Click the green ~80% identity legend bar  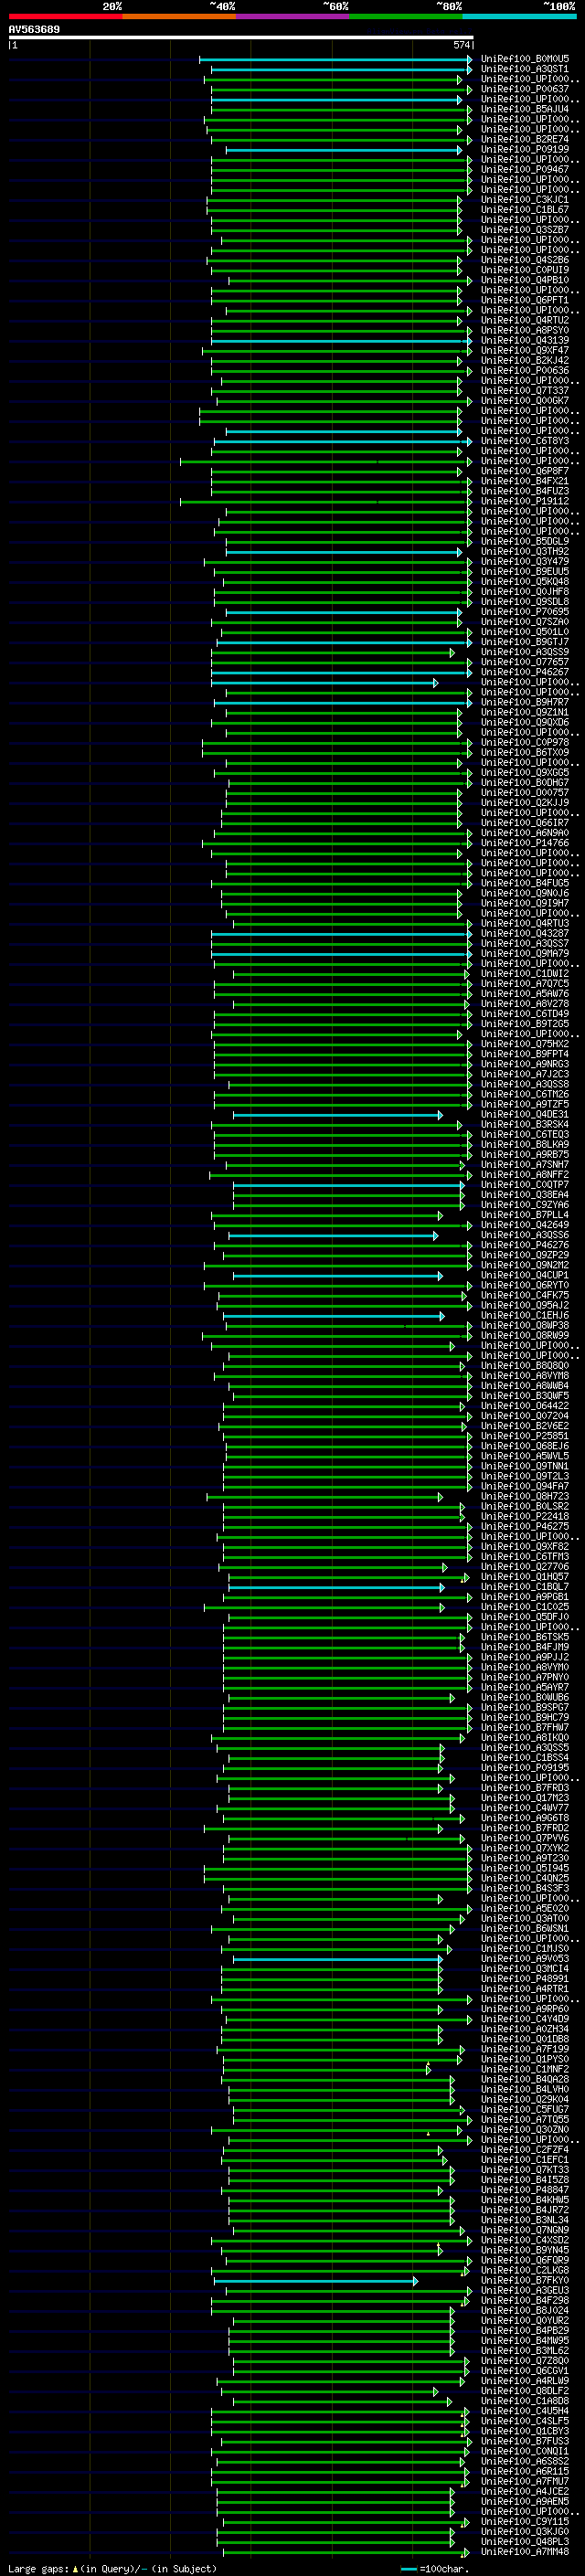[406, 16]
